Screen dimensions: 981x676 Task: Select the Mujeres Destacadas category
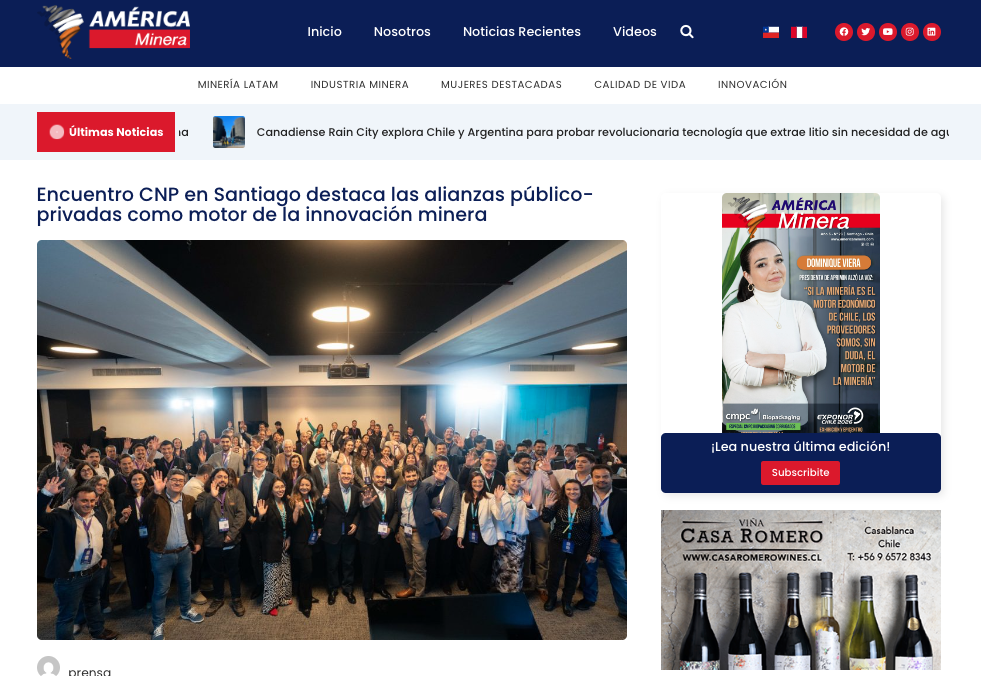pos(501,85)
